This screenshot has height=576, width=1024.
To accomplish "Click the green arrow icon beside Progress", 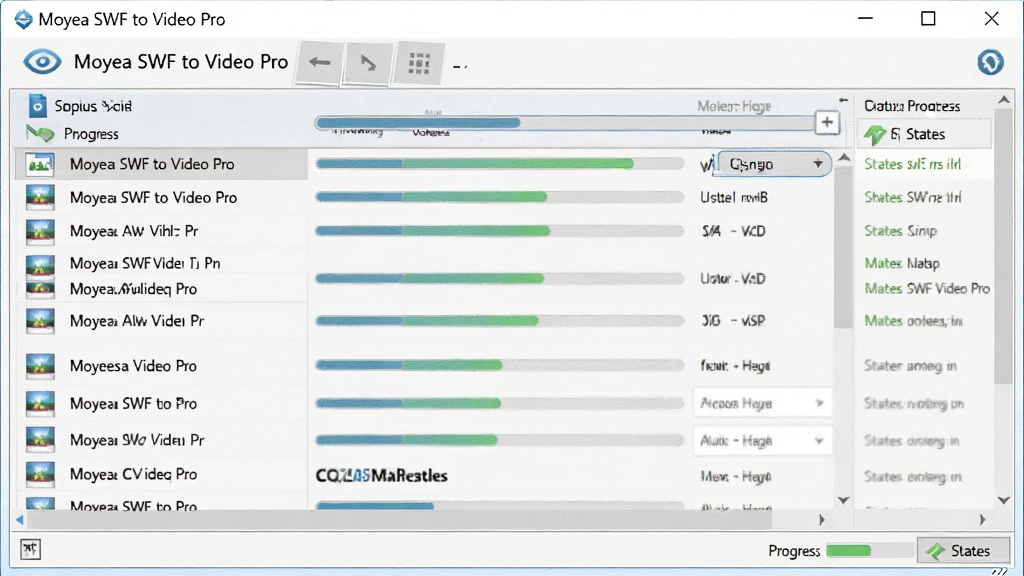I will [x=40, y=134].
